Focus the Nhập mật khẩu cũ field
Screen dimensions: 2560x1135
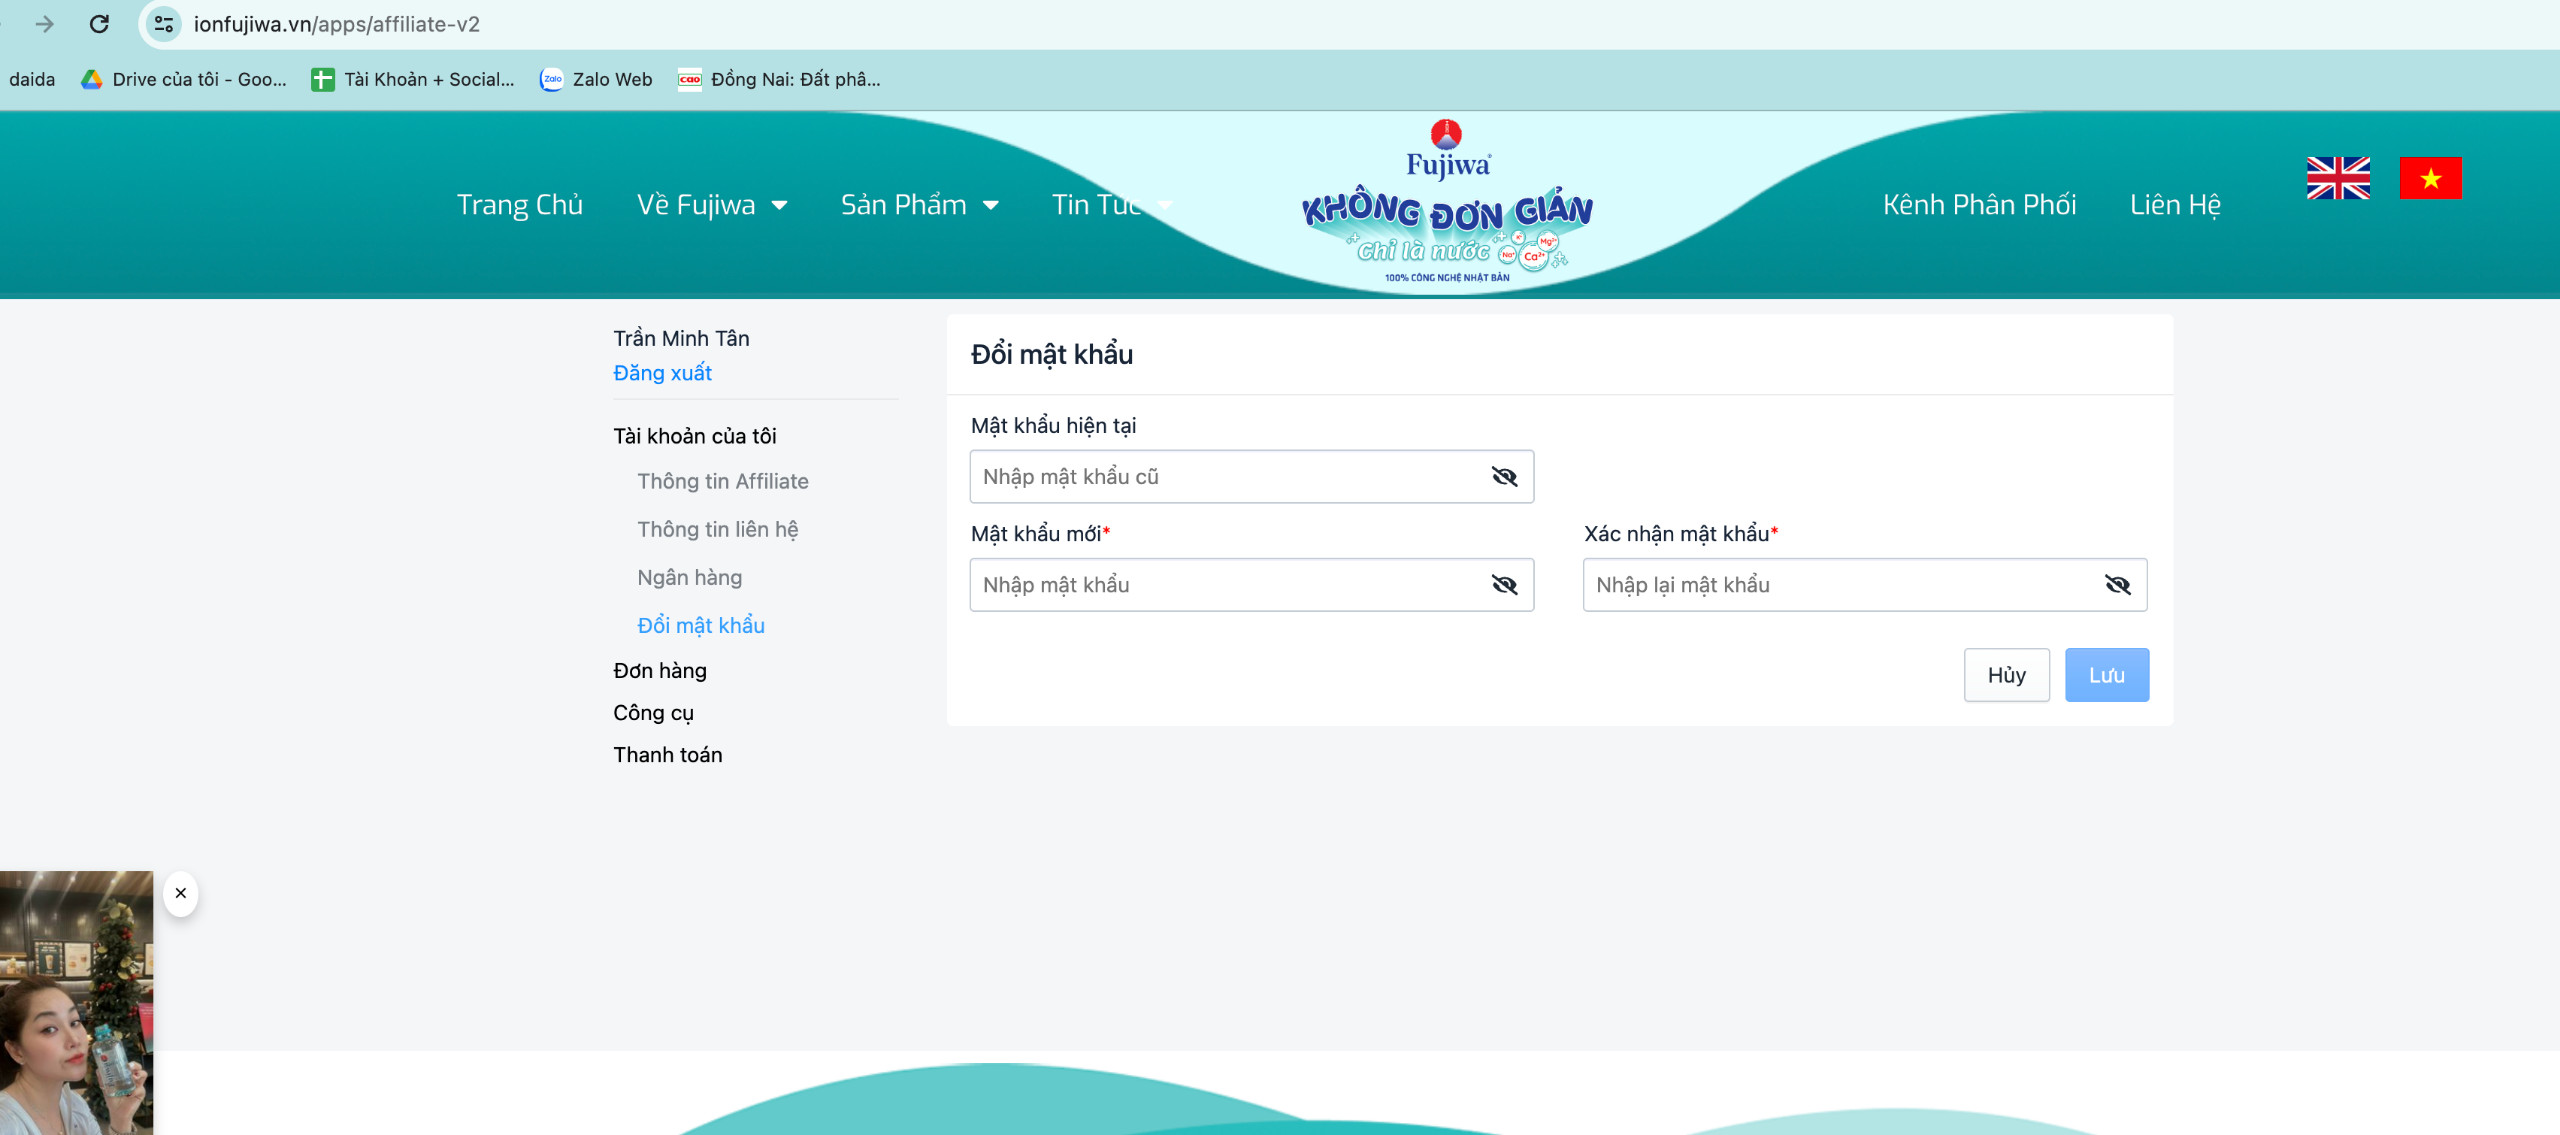click(x=1225, y=477)
